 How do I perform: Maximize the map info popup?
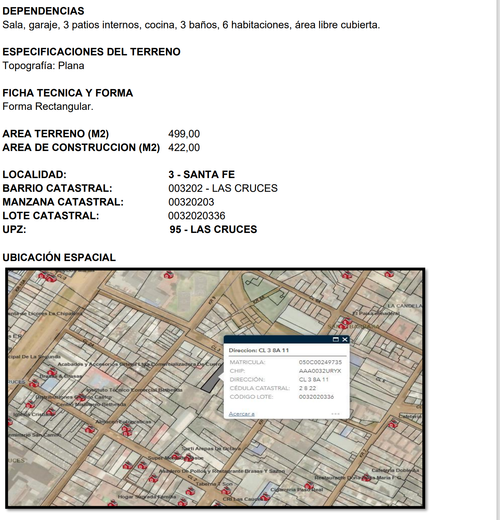(x=336, y=339)
